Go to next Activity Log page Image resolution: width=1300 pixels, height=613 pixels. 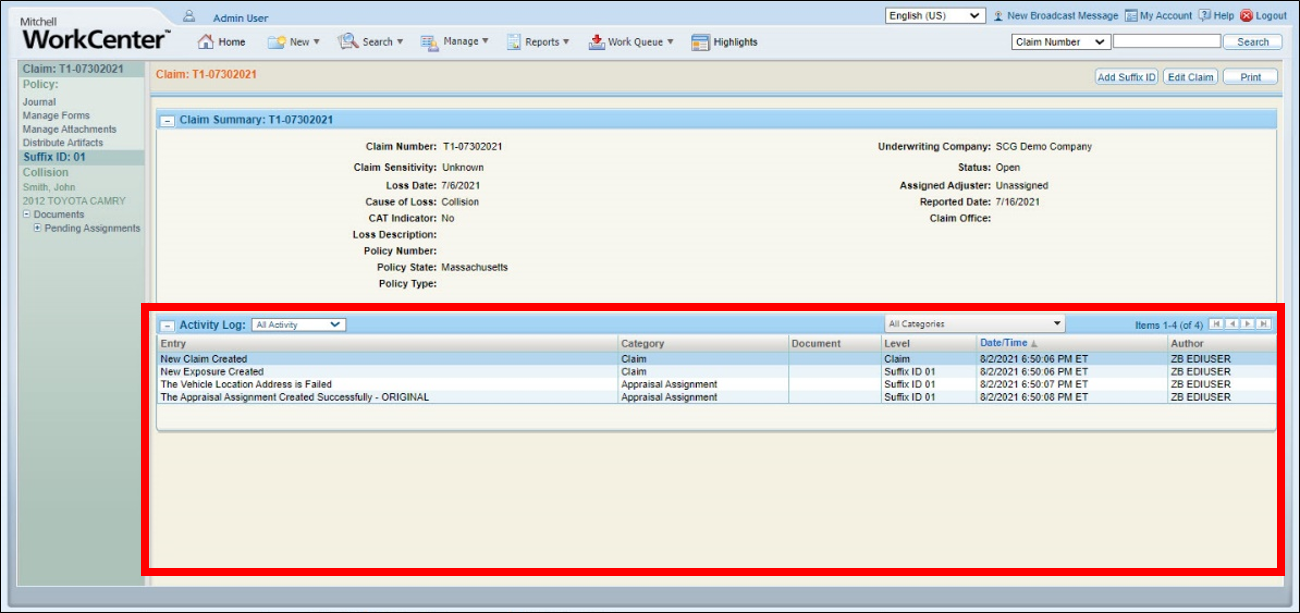pos(1248,324)
